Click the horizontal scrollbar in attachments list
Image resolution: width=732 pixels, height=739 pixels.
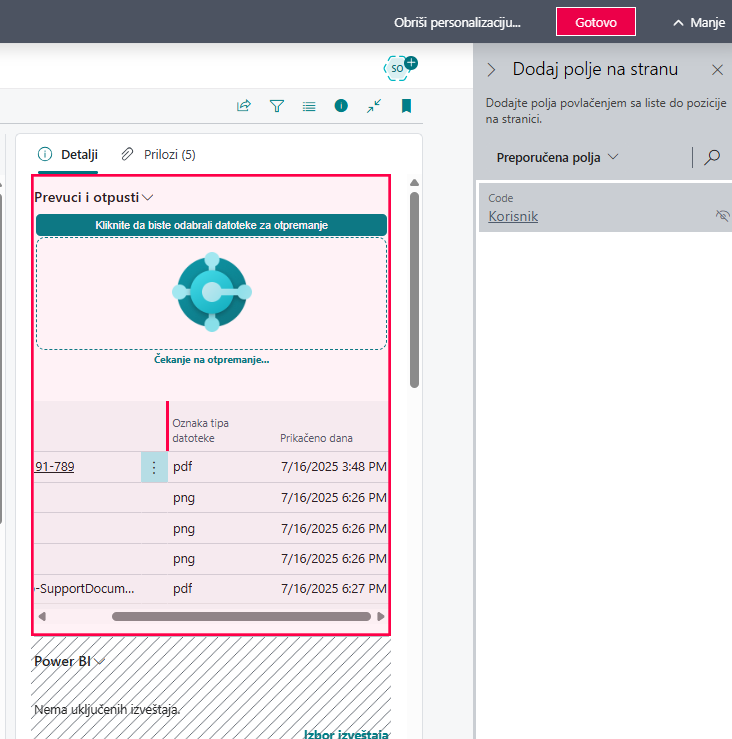coord(241,617)
